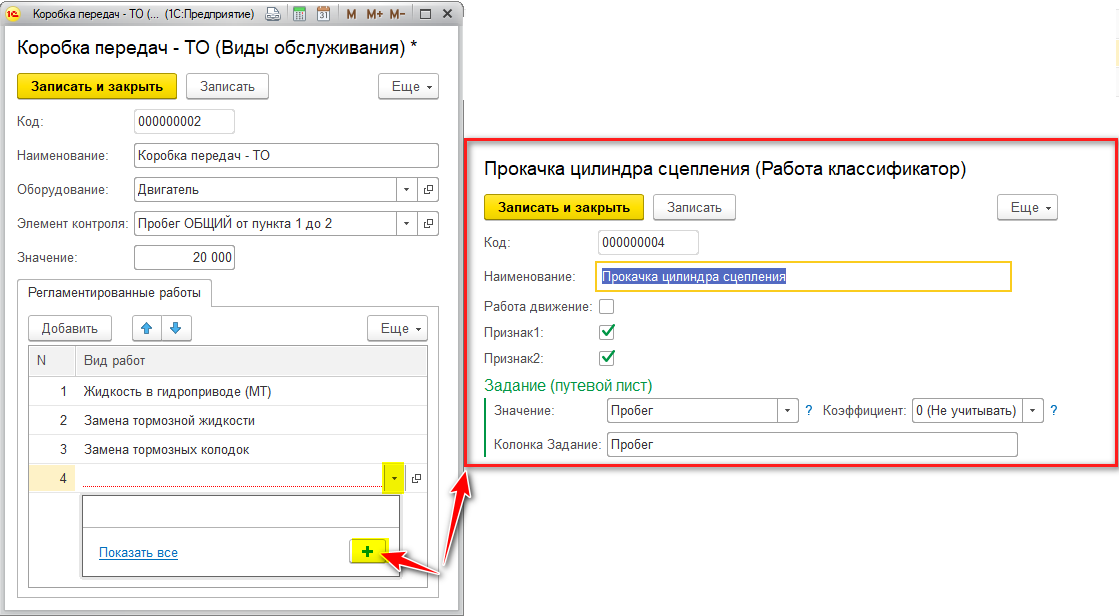Viewport: 1119px width, 616px height.
Task: Move row up with blue arrow
Action: click(x=147, y=328)
